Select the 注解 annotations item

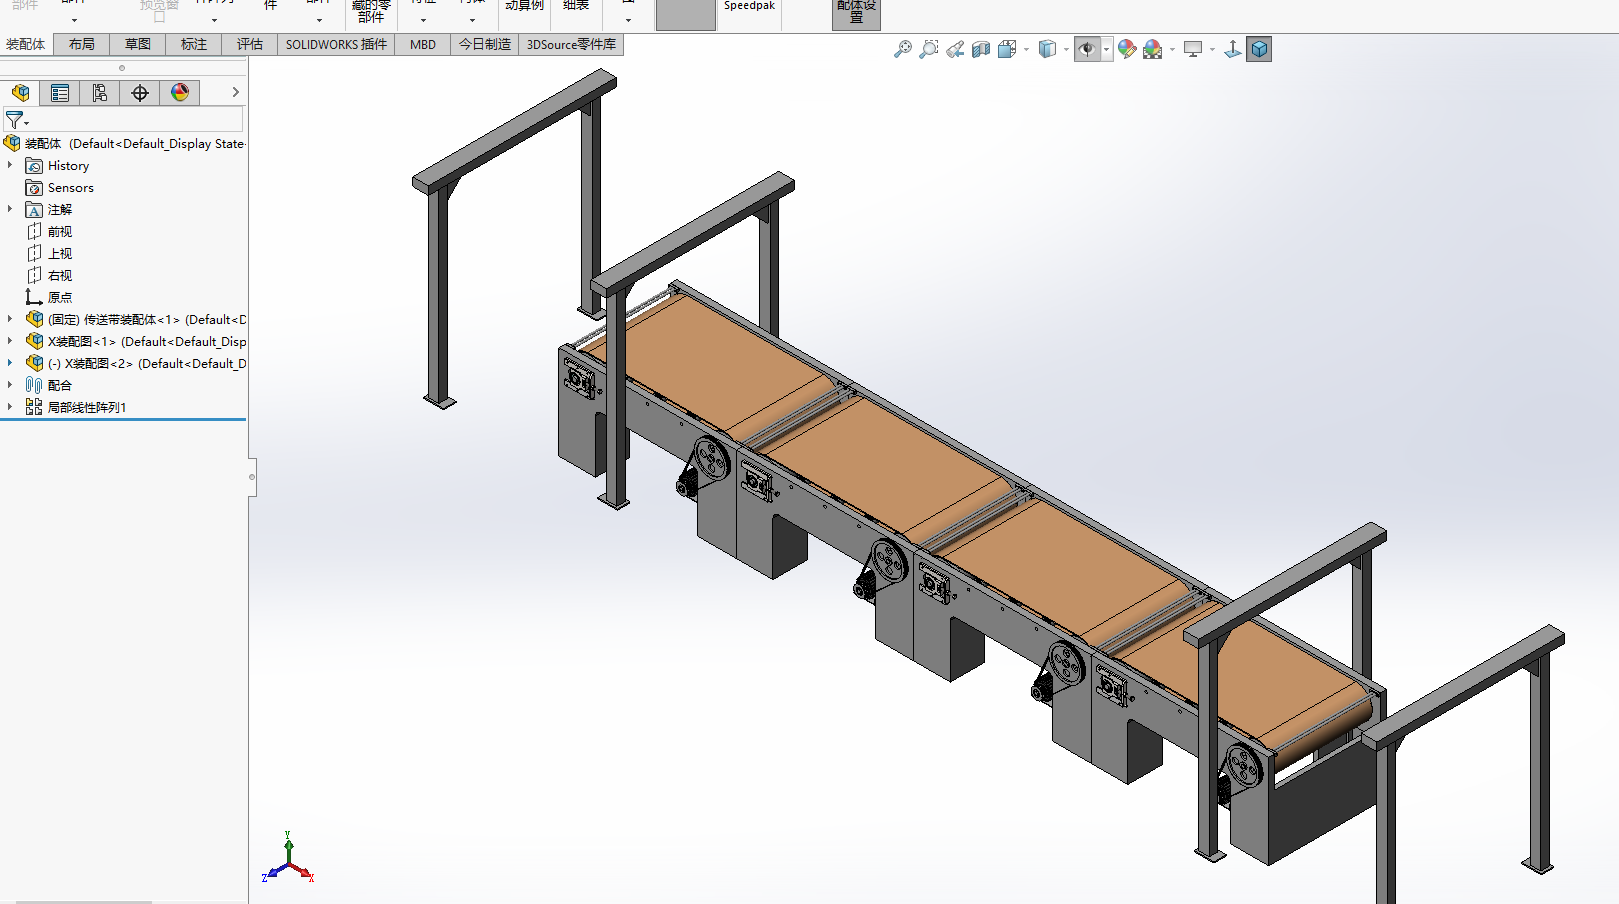(49, 210)
